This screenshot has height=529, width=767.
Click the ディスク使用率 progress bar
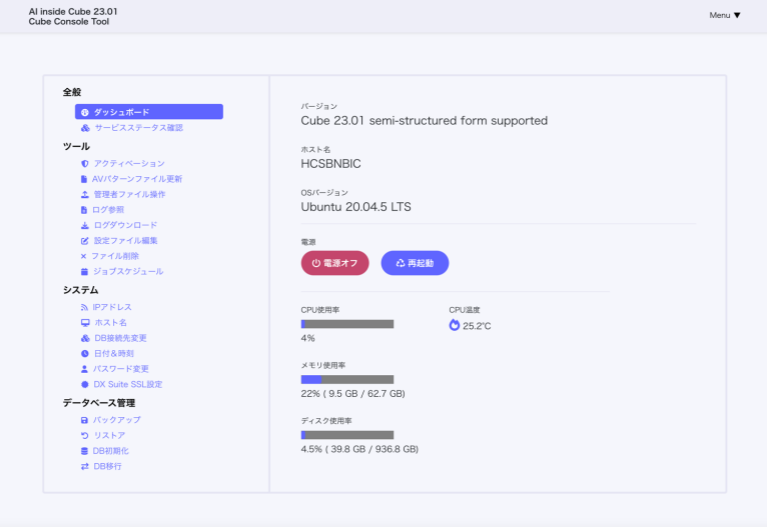pos(347,435)
